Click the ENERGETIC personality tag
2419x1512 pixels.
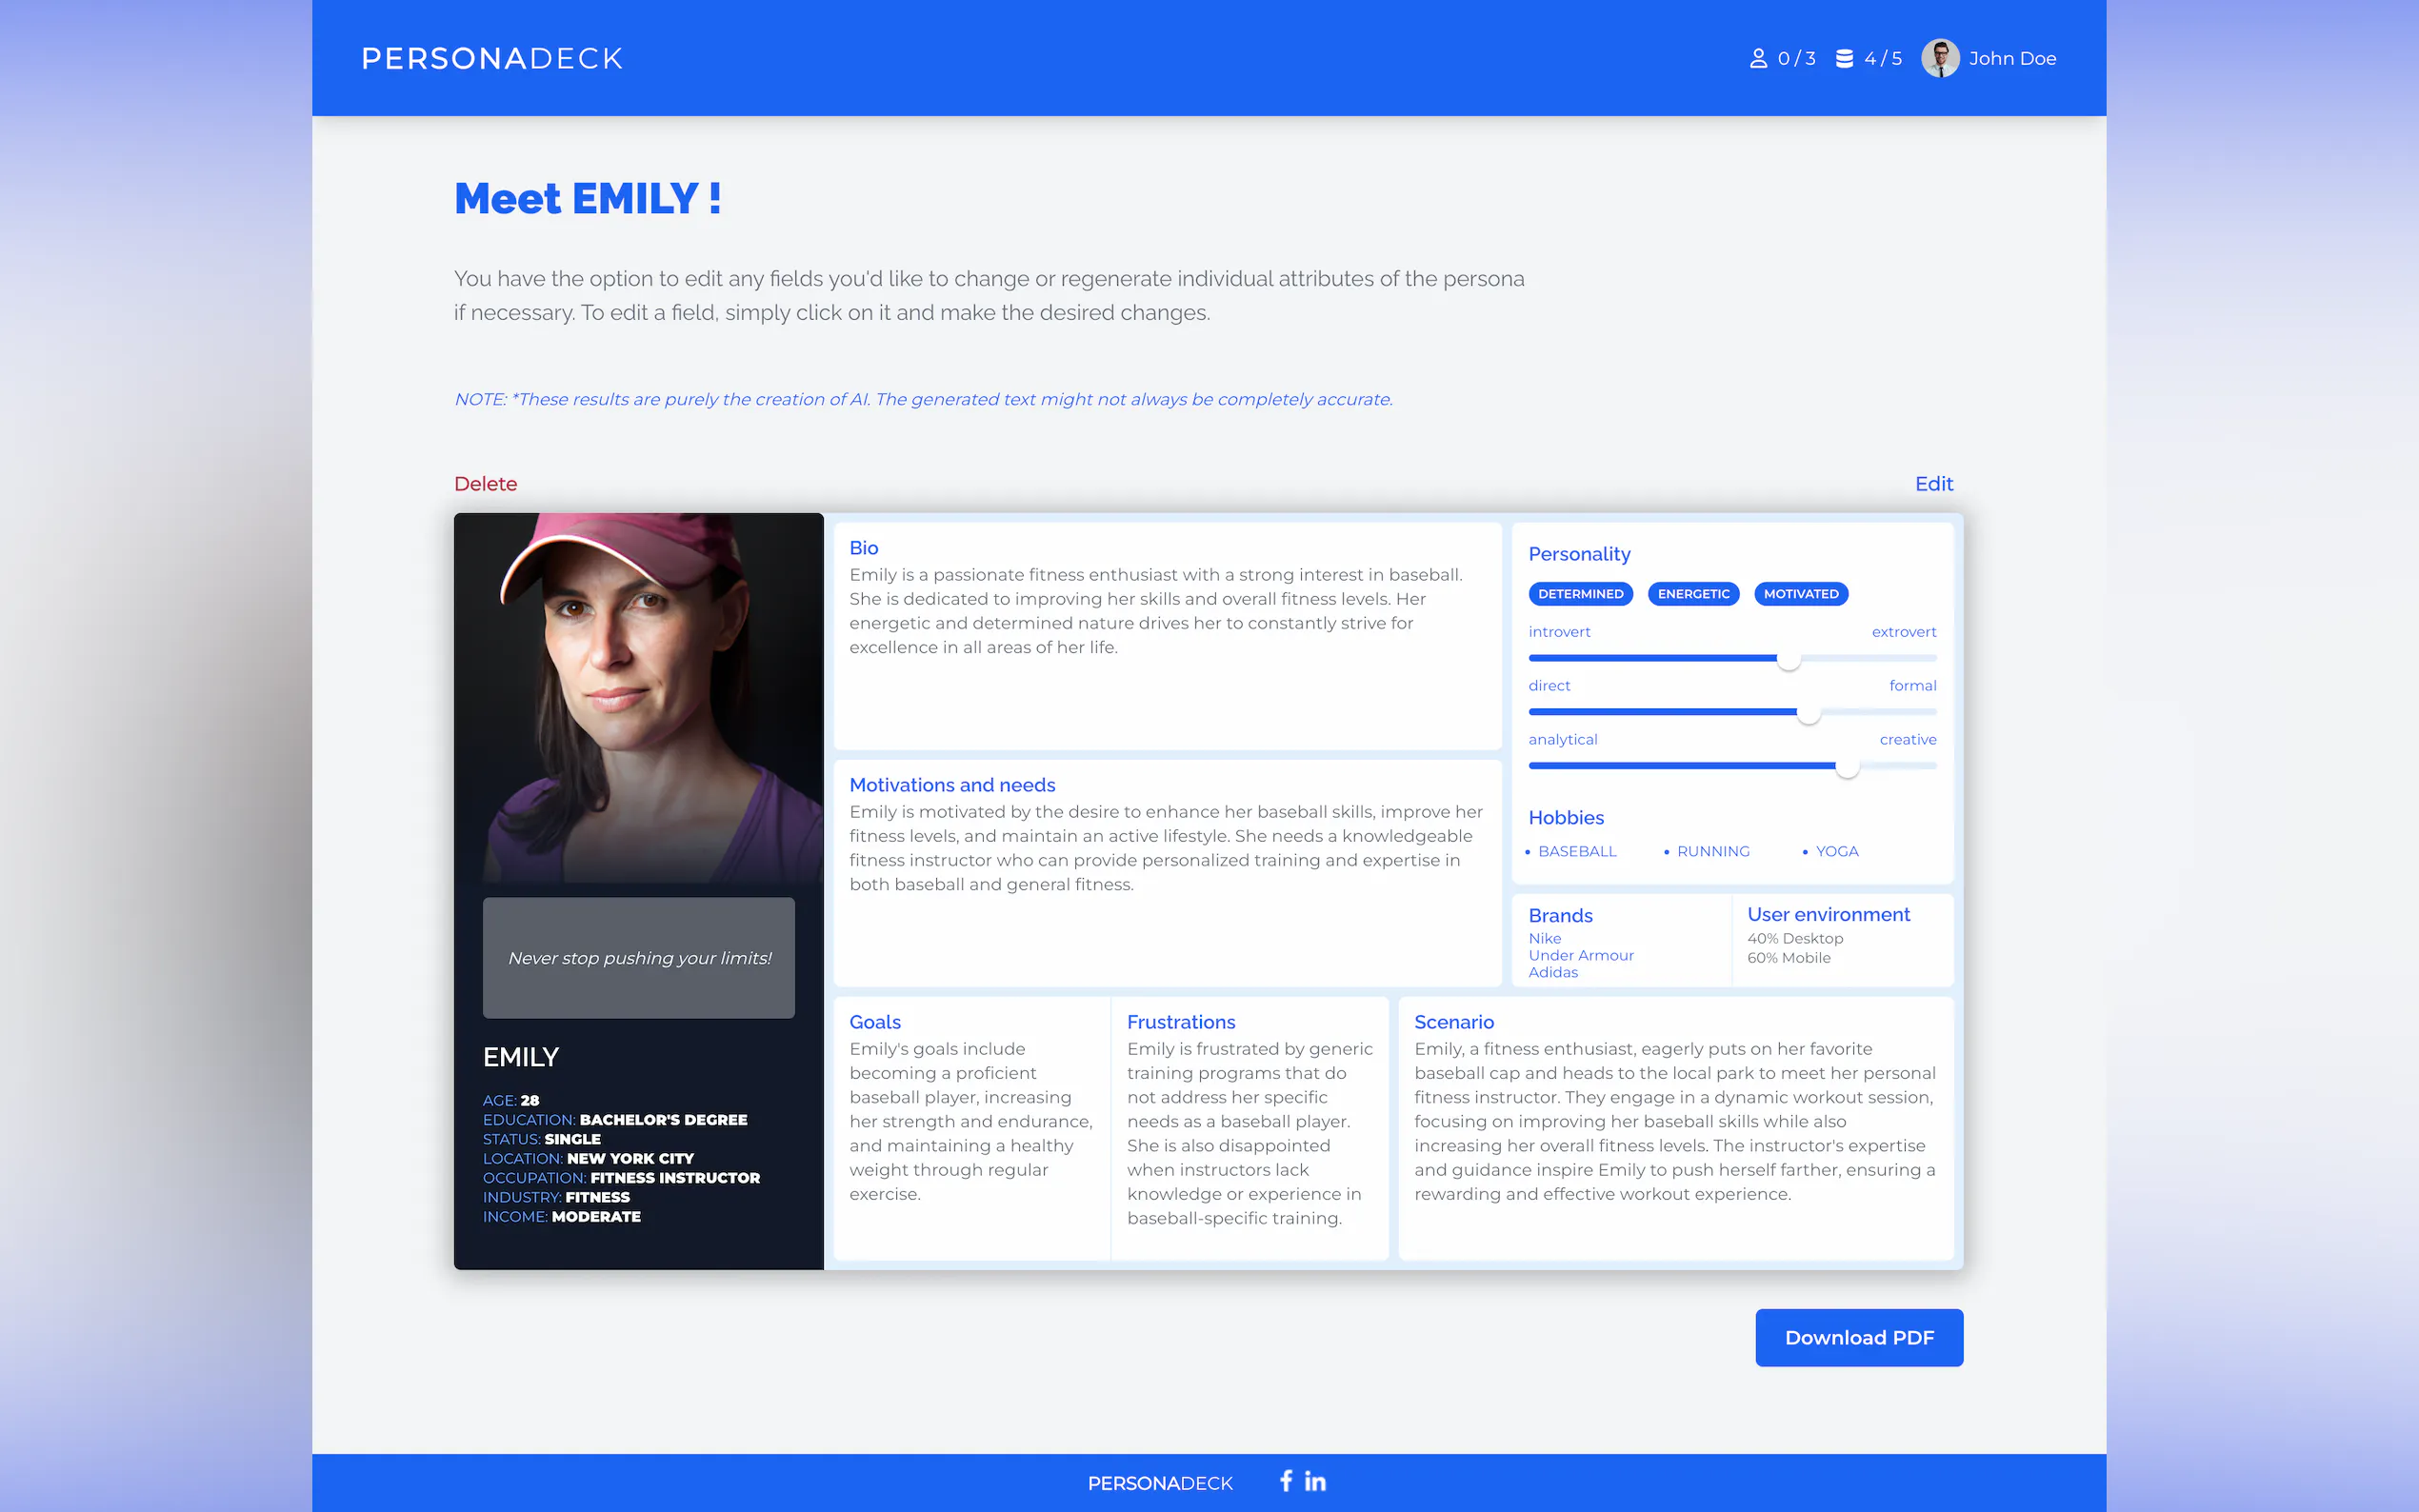1693,594
